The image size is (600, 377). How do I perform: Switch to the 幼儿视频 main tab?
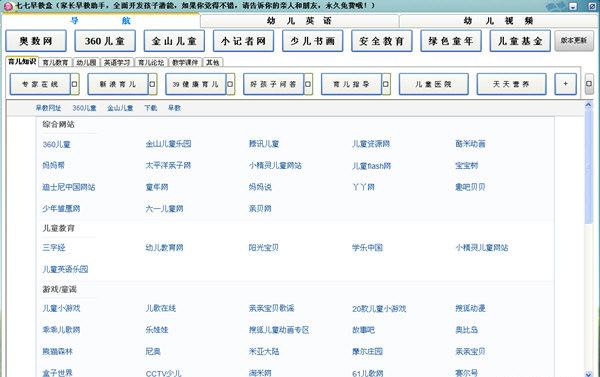(x=499, y=21)
